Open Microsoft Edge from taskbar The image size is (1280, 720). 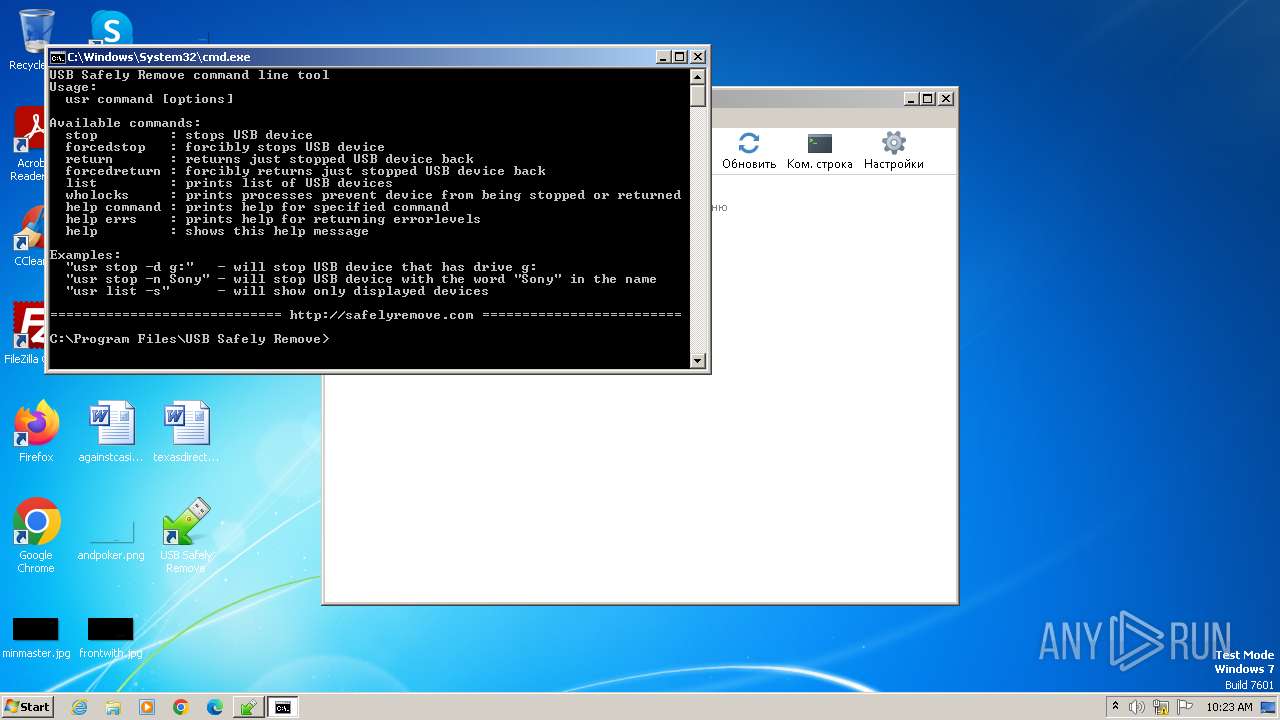(215, 707)
